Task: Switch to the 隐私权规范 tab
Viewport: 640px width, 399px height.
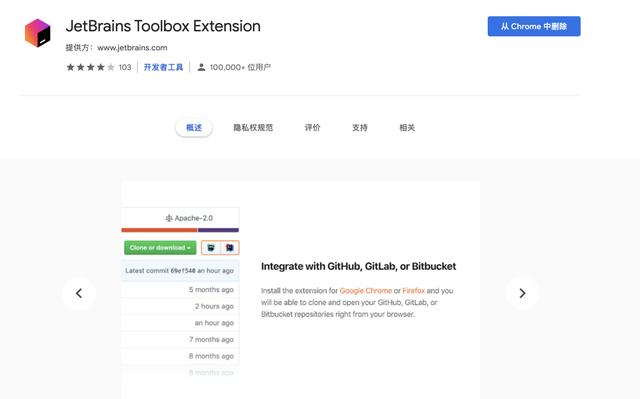Action: pyautogui.click(x=253, y=128)
